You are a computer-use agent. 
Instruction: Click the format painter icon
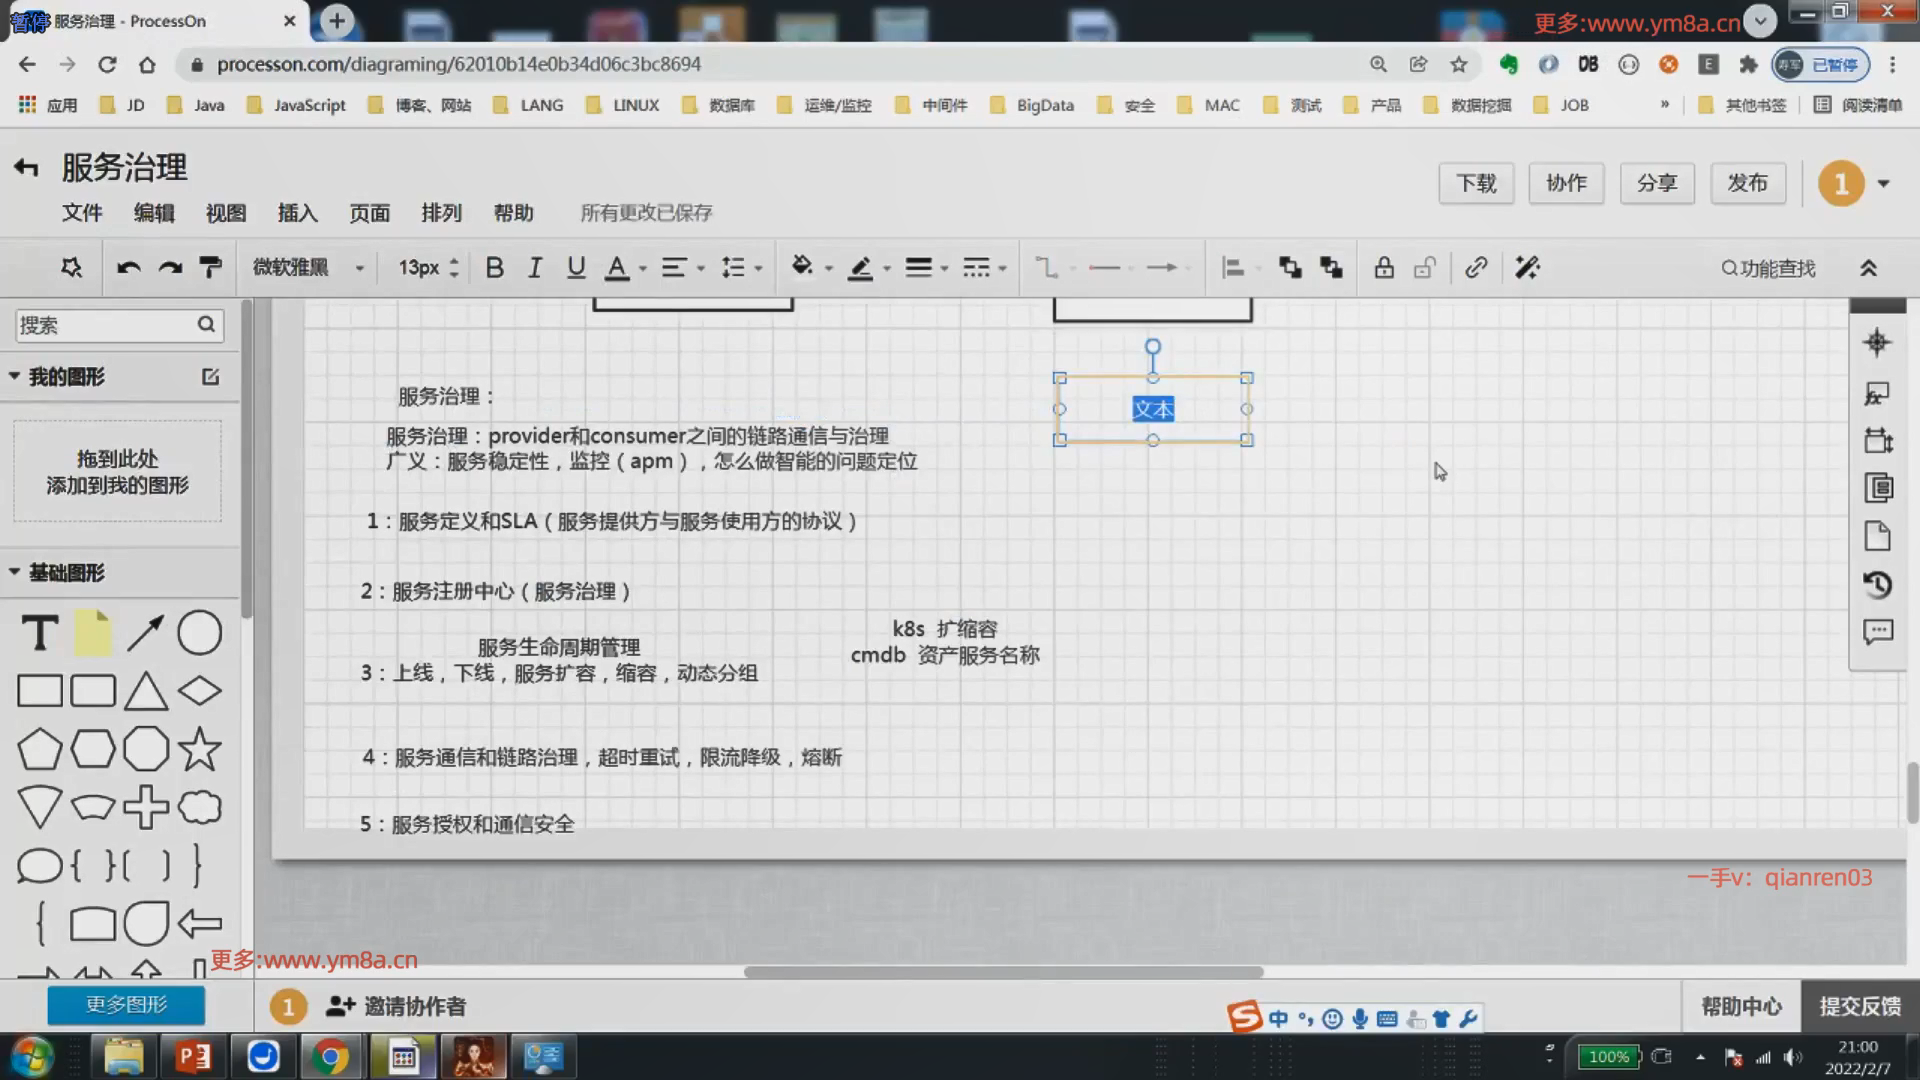(210, 267)
